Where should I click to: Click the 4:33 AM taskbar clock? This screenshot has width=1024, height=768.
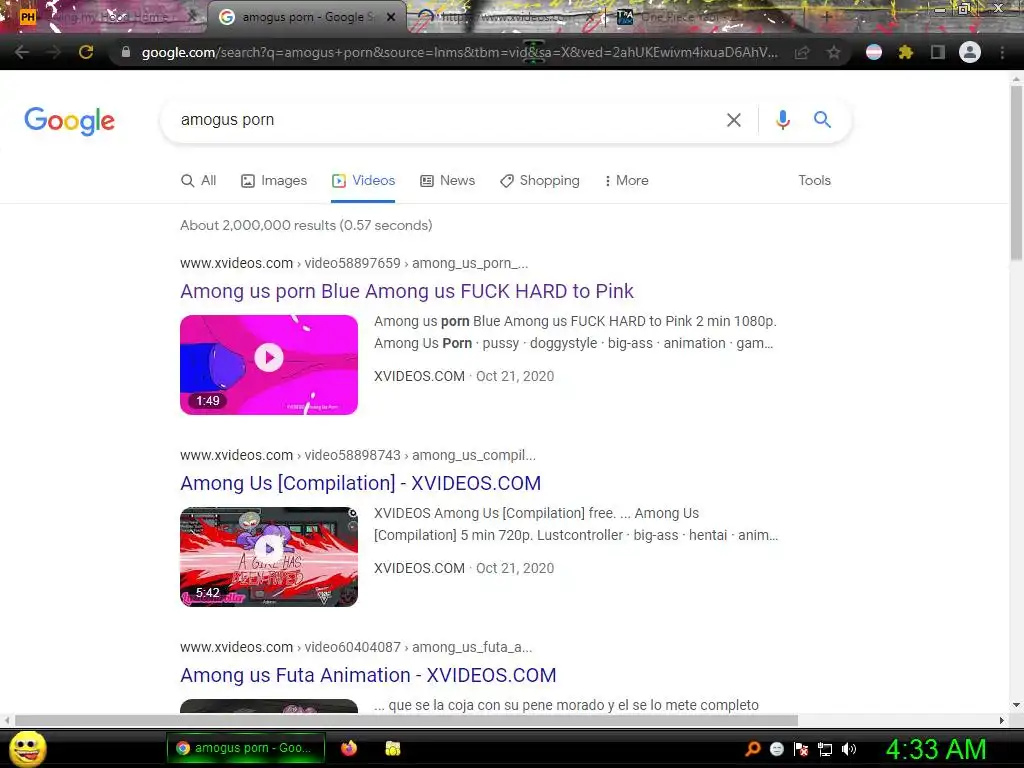pyautogui.click(x=936, y=749)
